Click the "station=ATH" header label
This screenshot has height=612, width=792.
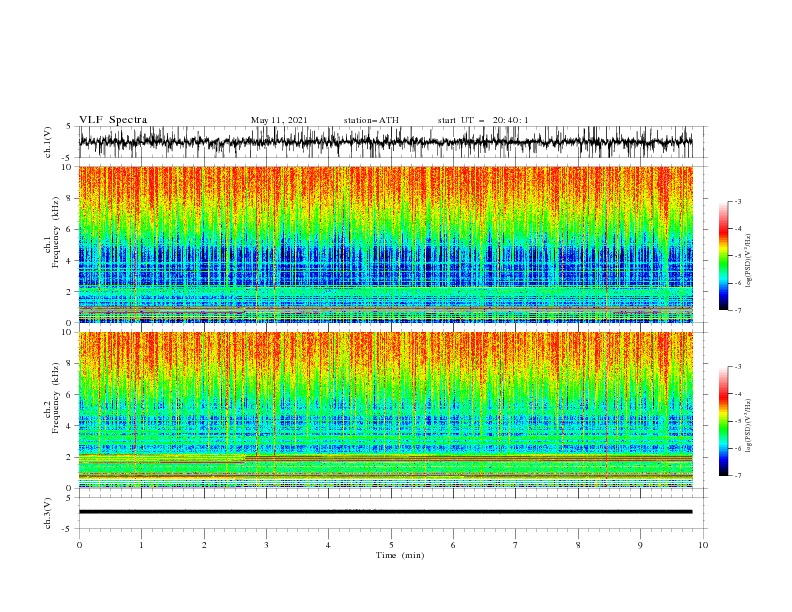371,120
